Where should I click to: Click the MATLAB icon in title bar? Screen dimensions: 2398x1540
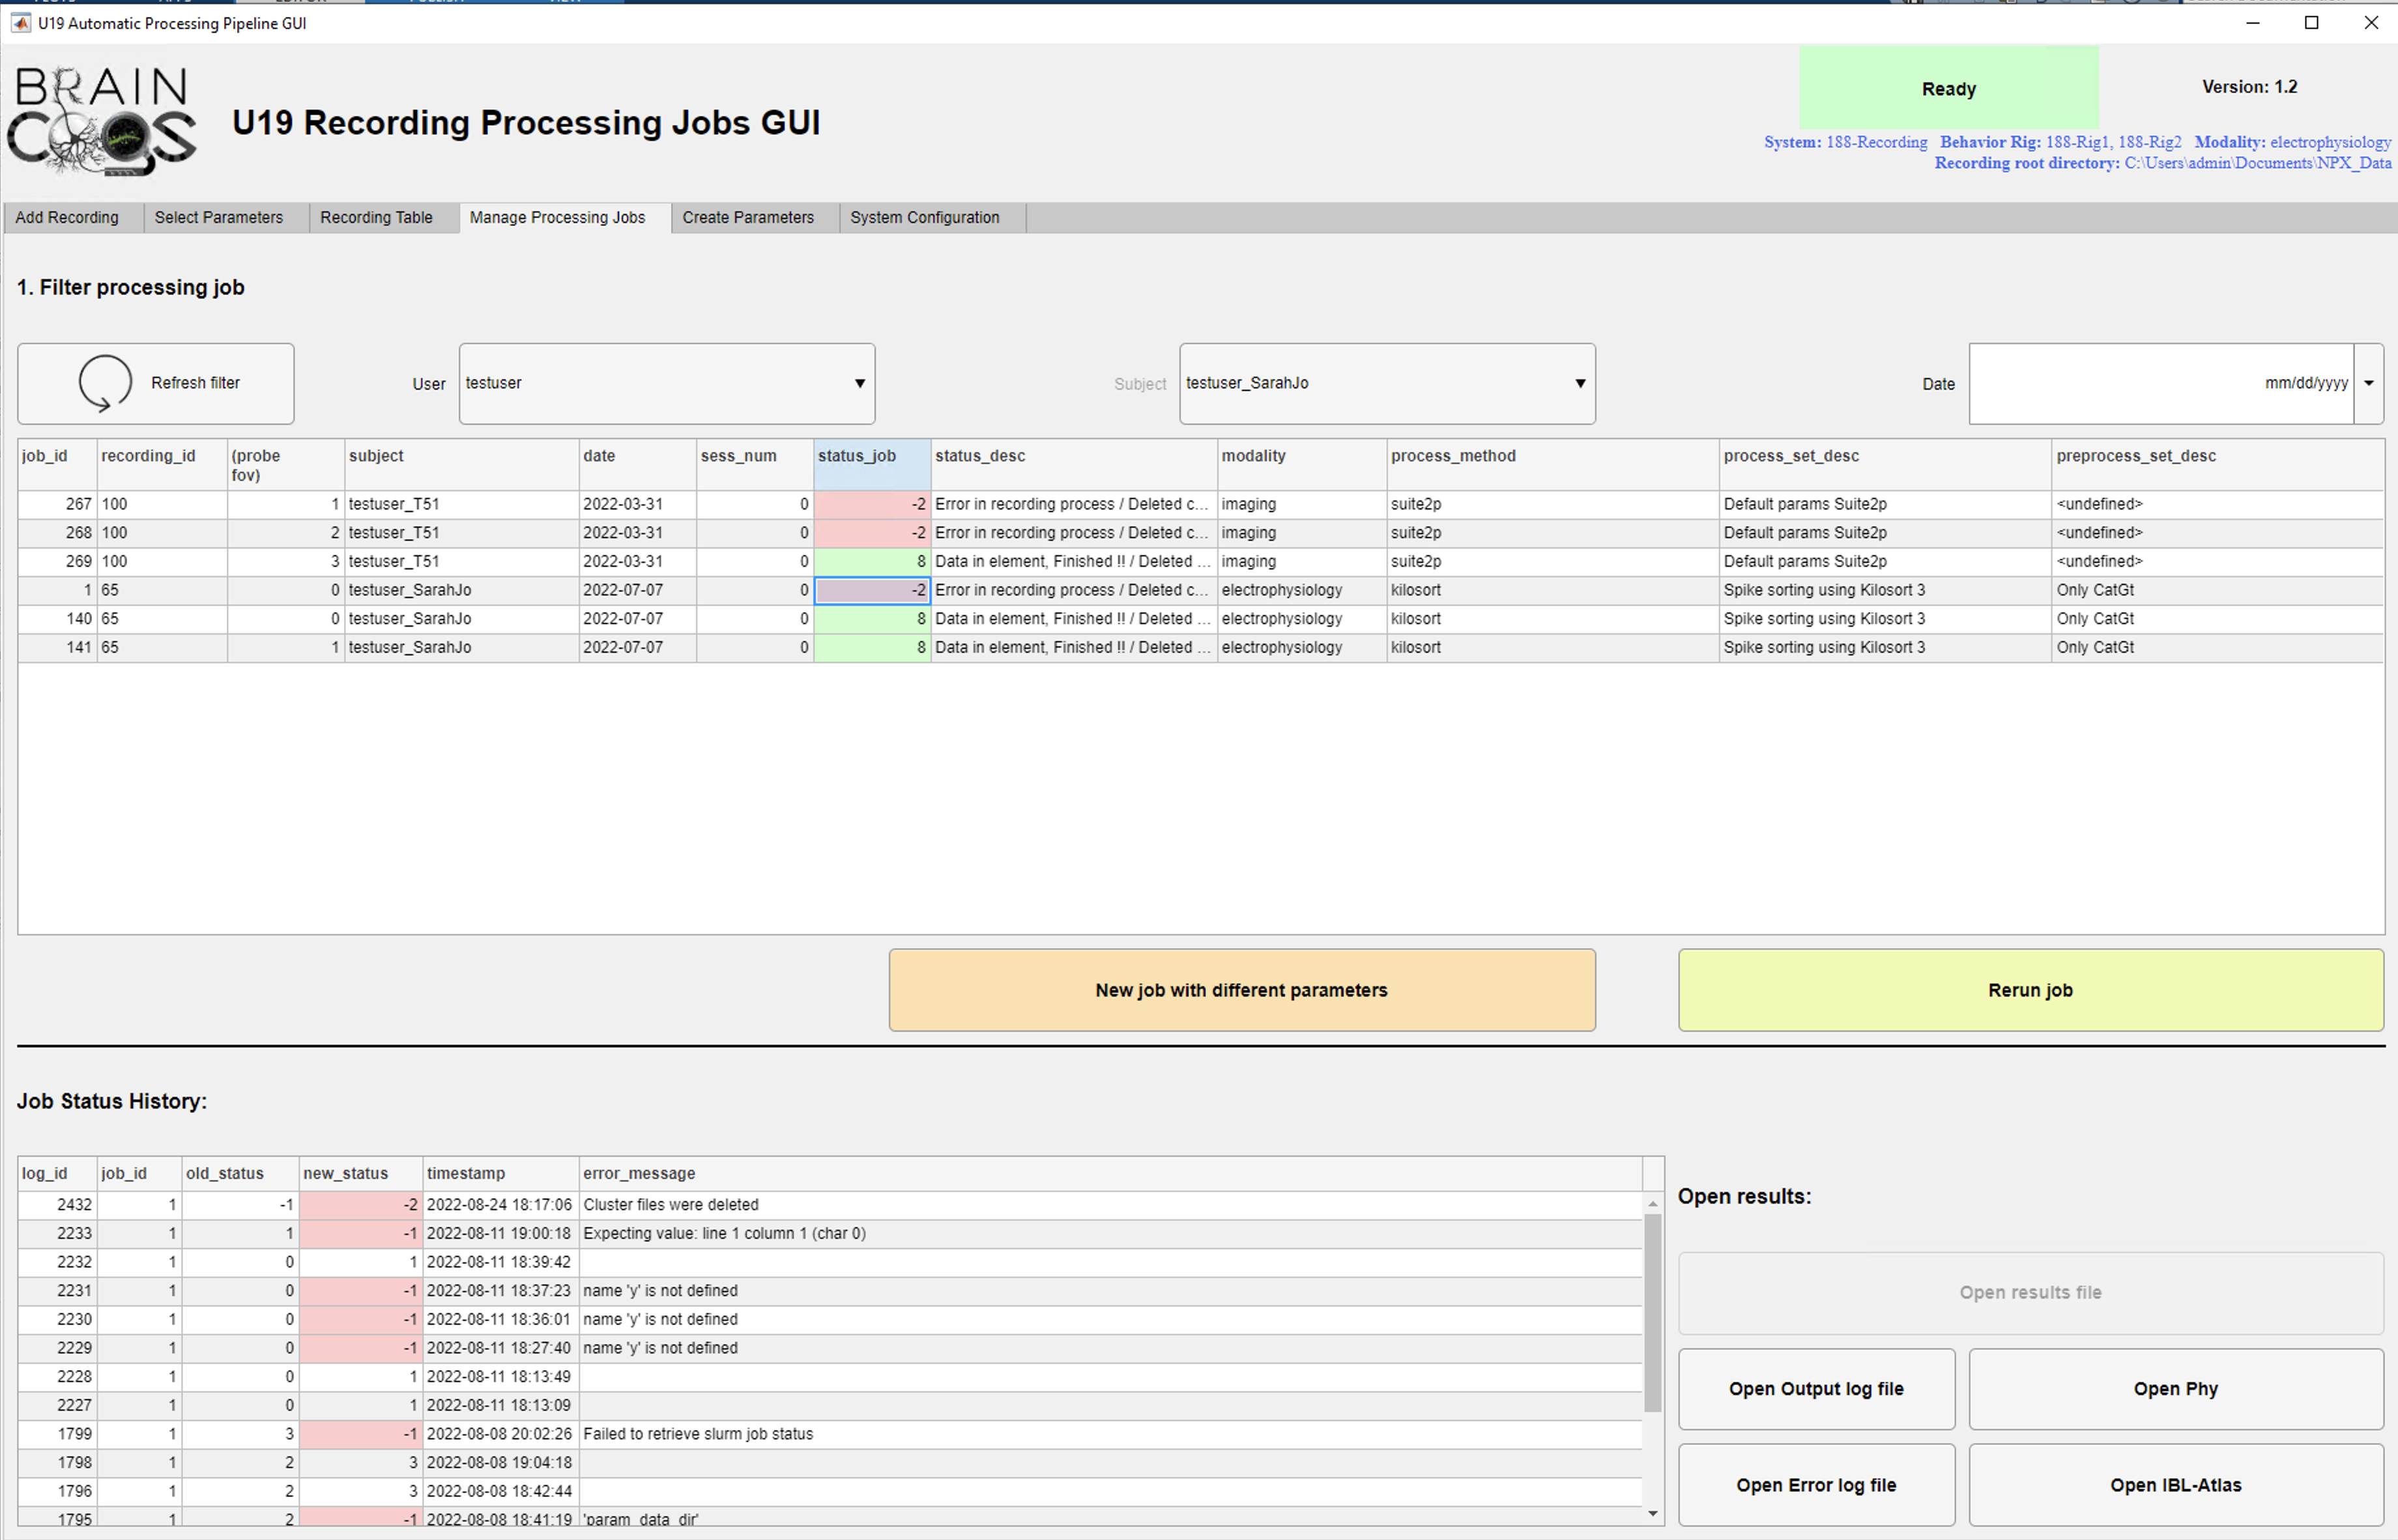point(21,23)
